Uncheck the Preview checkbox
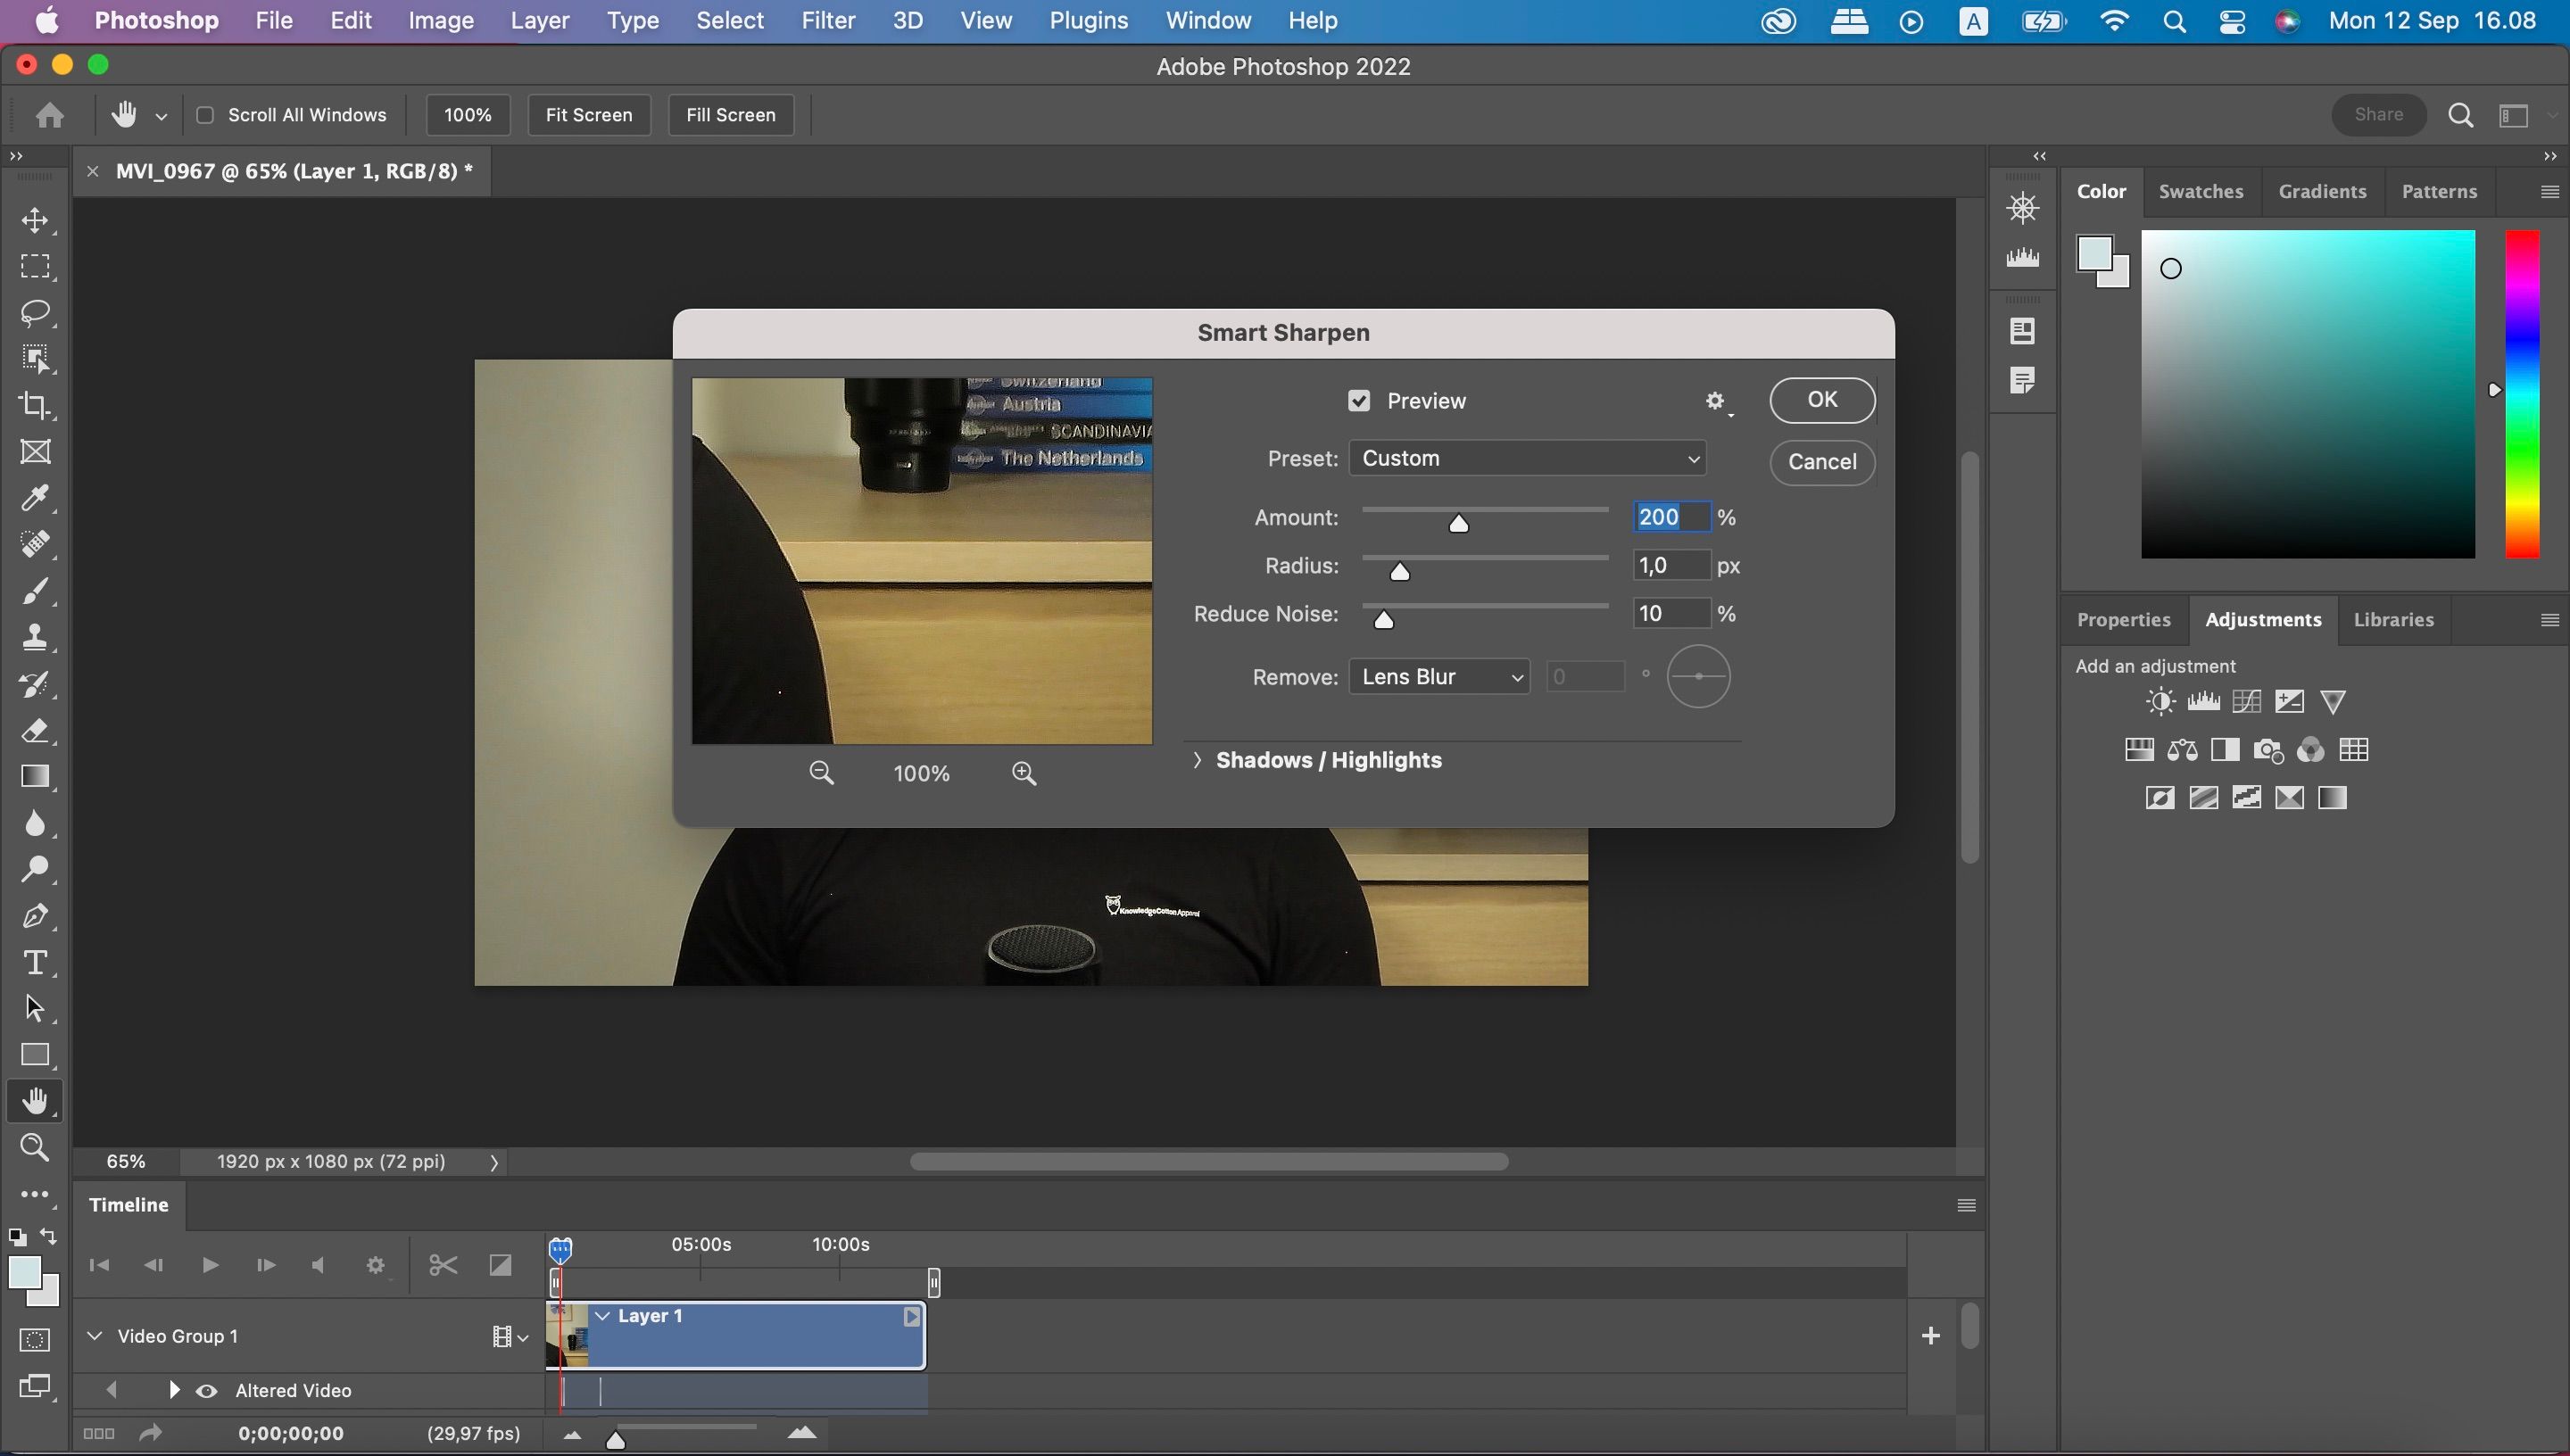This screenshot has height=1456, width=2570. (x=1358, y=401)
